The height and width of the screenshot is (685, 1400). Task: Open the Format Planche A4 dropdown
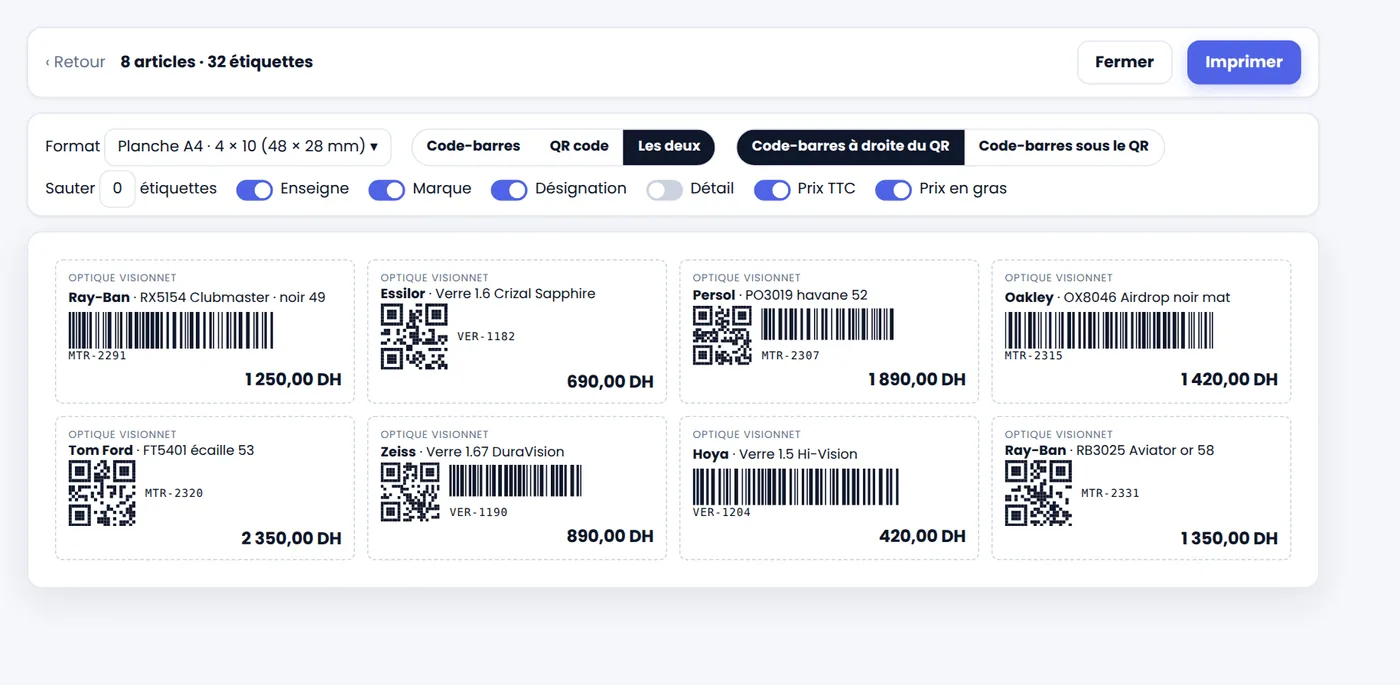(x=247, y=147)
